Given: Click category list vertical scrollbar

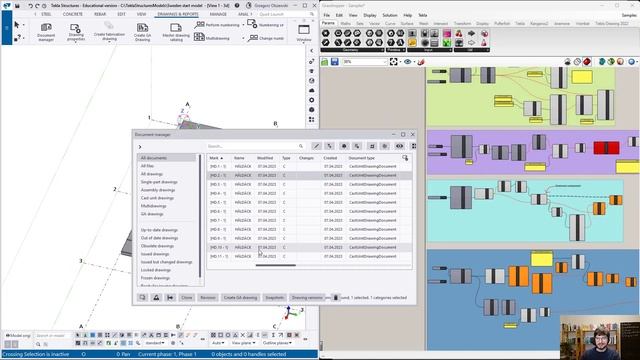Looking at the screenshot, I should 200,216.
